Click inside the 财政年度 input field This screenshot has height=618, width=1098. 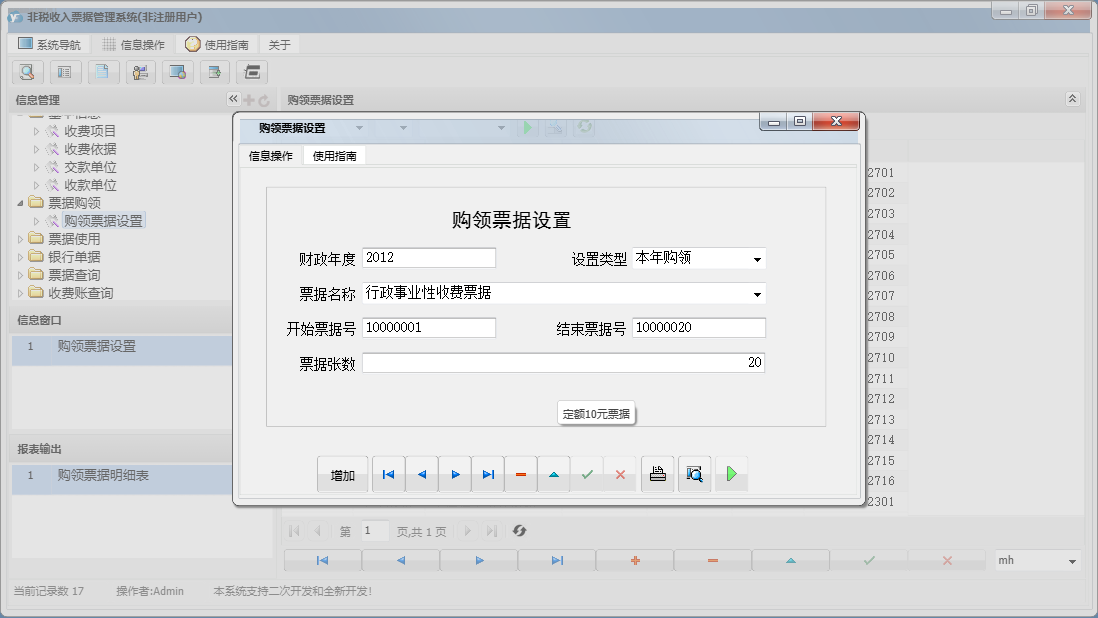428,257
